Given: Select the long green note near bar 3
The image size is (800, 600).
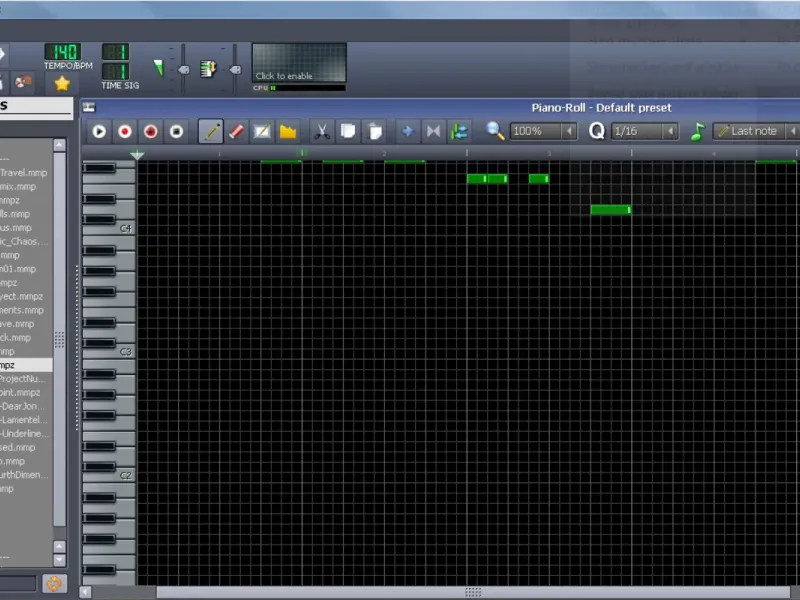Looking at the screenshot, I should (x=611, y=210).
